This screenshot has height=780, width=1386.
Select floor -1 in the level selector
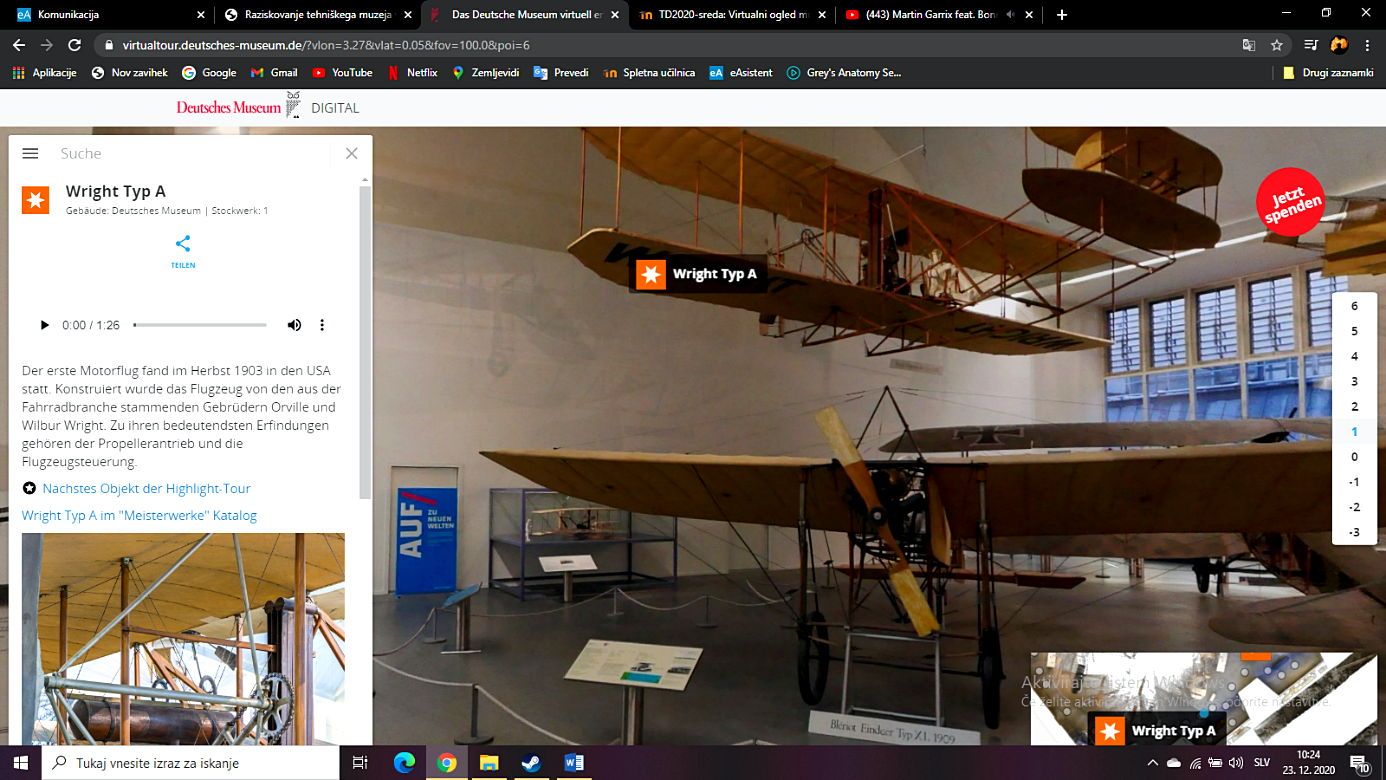1354,482
